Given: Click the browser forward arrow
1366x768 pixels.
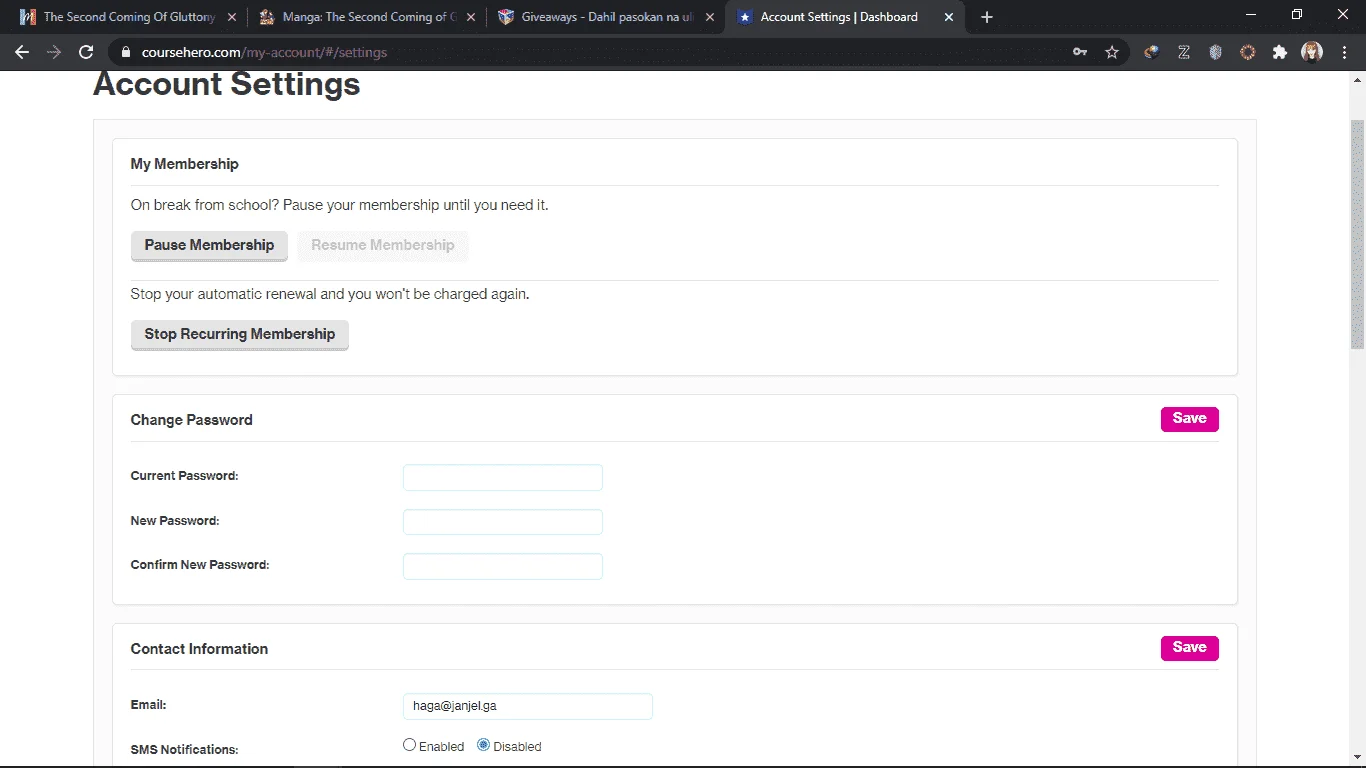Looking at the screenshot, I should tap(54, 52).
